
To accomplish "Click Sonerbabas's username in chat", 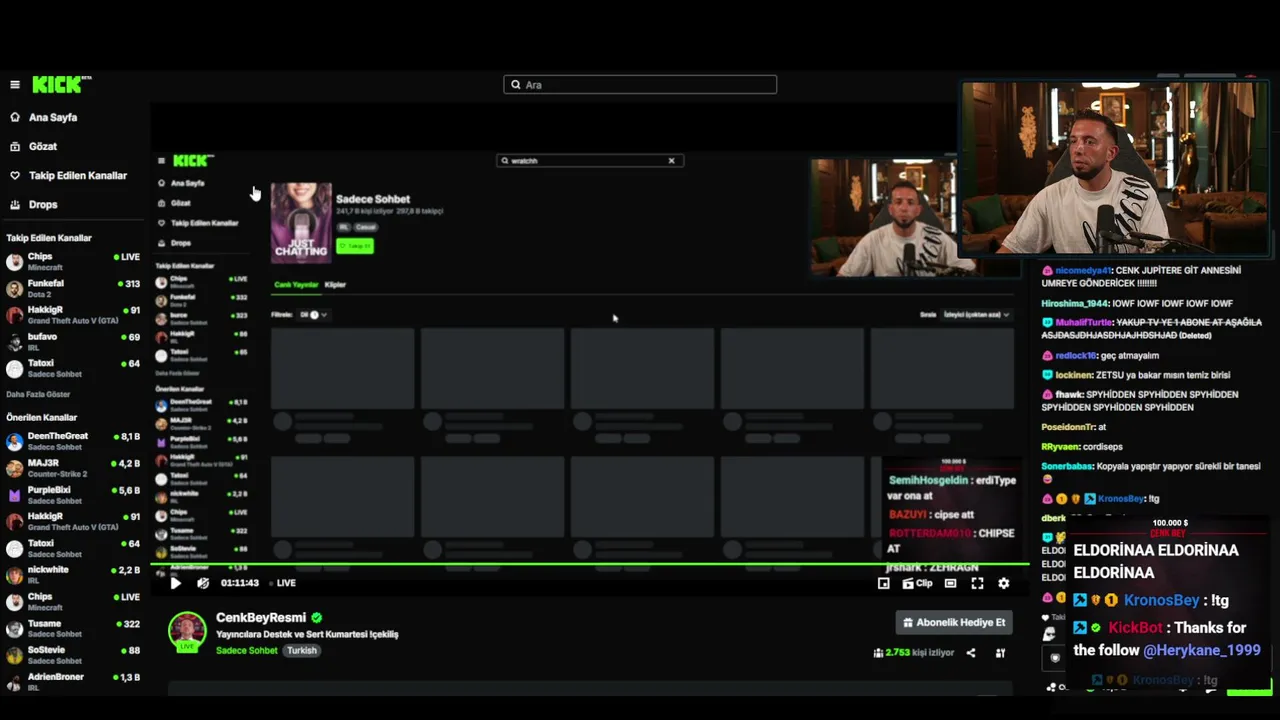I will pos(1067,466).
